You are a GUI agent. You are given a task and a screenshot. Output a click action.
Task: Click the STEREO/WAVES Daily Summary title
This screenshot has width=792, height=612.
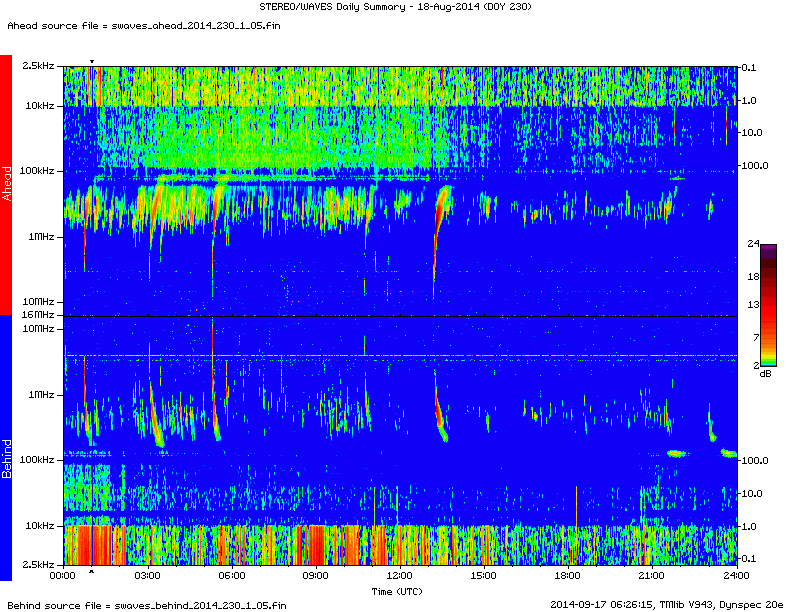click(395, 7)
